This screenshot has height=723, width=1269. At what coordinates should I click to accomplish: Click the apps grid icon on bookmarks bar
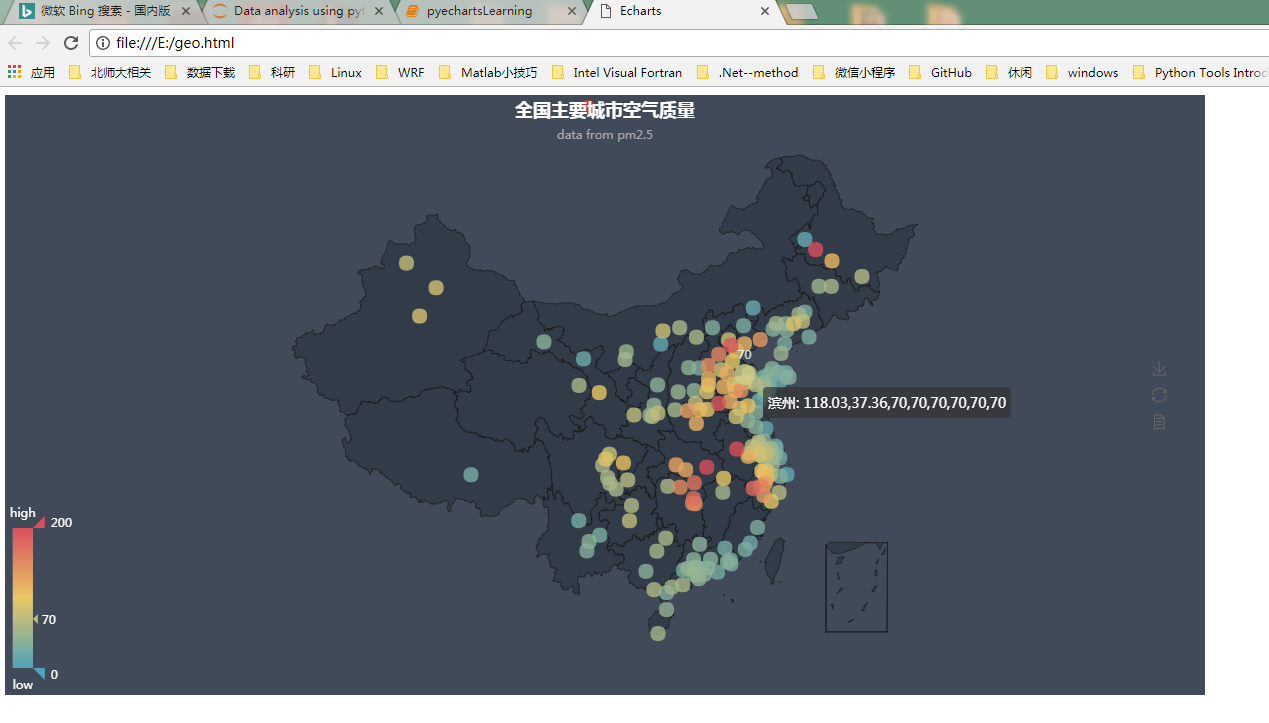pos(14,71)
